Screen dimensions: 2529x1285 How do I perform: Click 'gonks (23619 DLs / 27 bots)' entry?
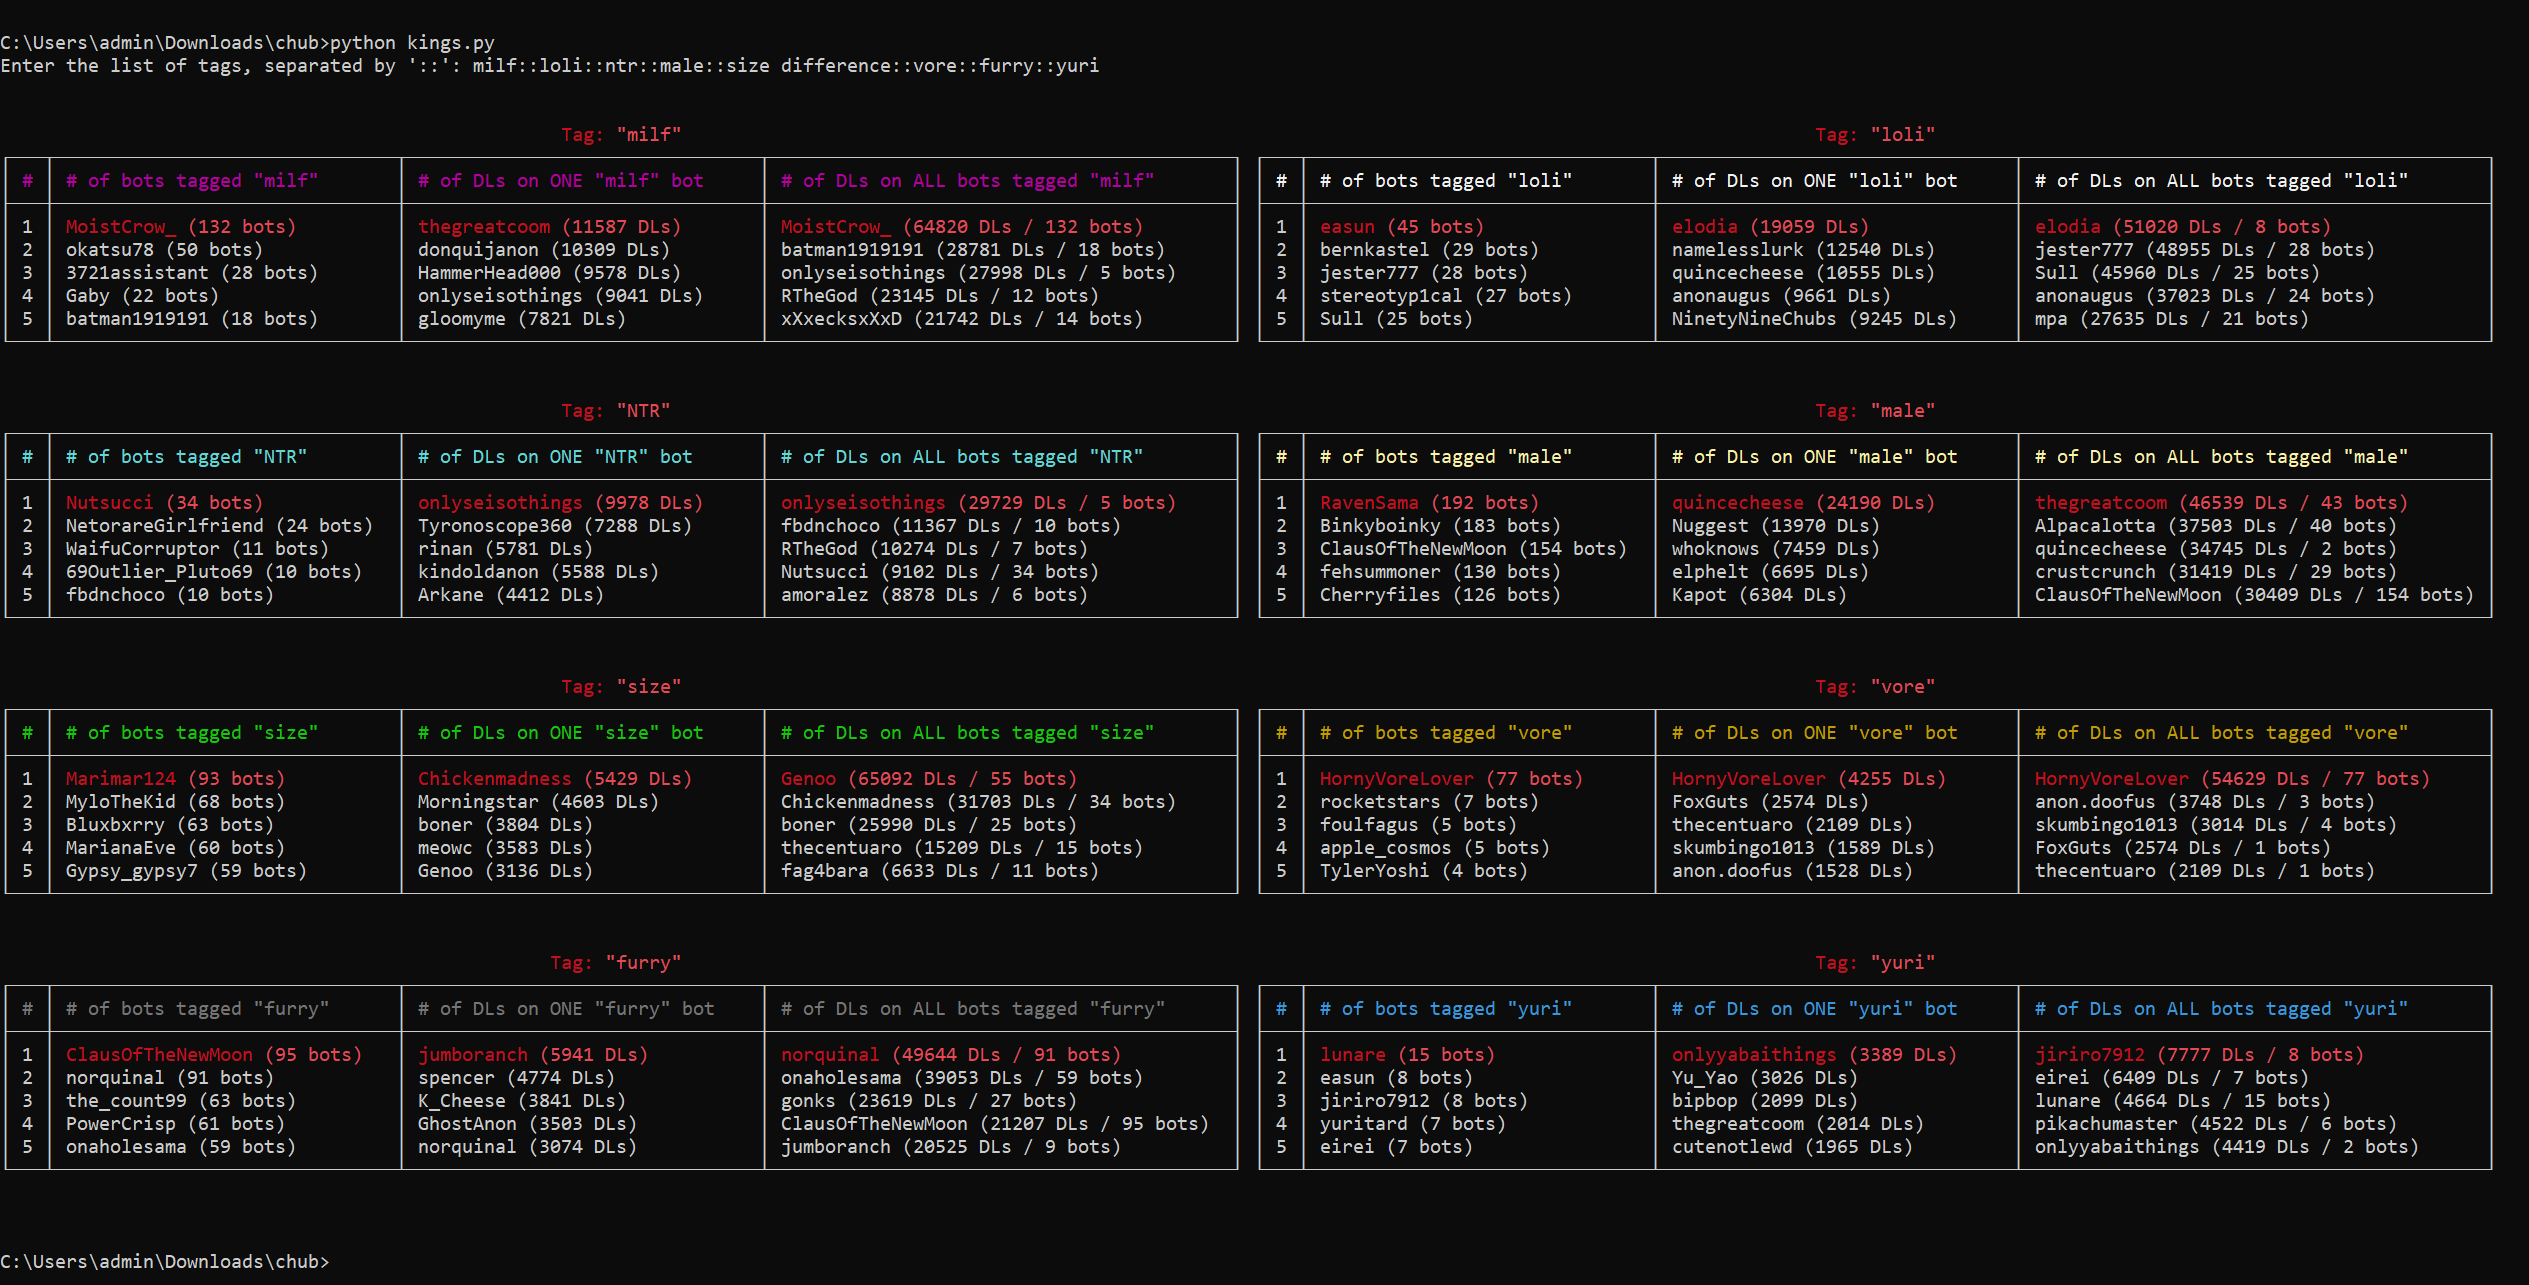coord(929,1100)
